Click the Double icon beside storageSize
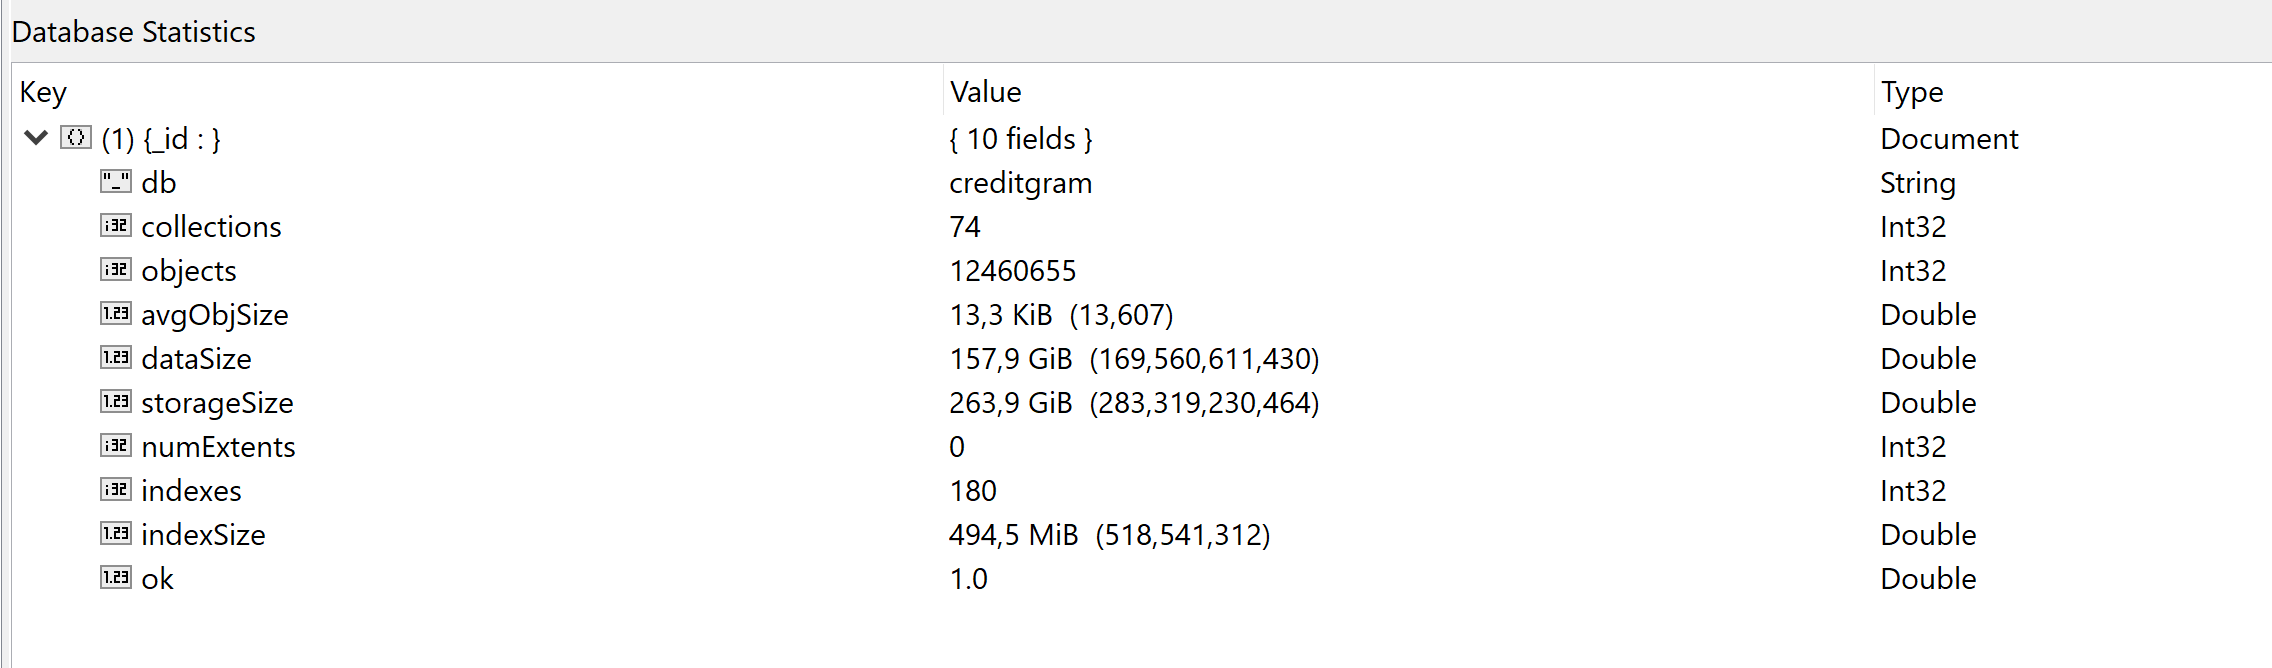The image size is (2272, 668). point(116,402)
